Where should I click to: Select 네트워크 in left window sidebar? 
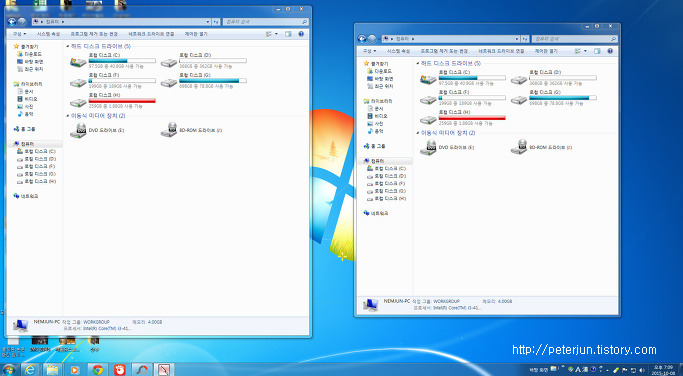[x=26, y=196]
